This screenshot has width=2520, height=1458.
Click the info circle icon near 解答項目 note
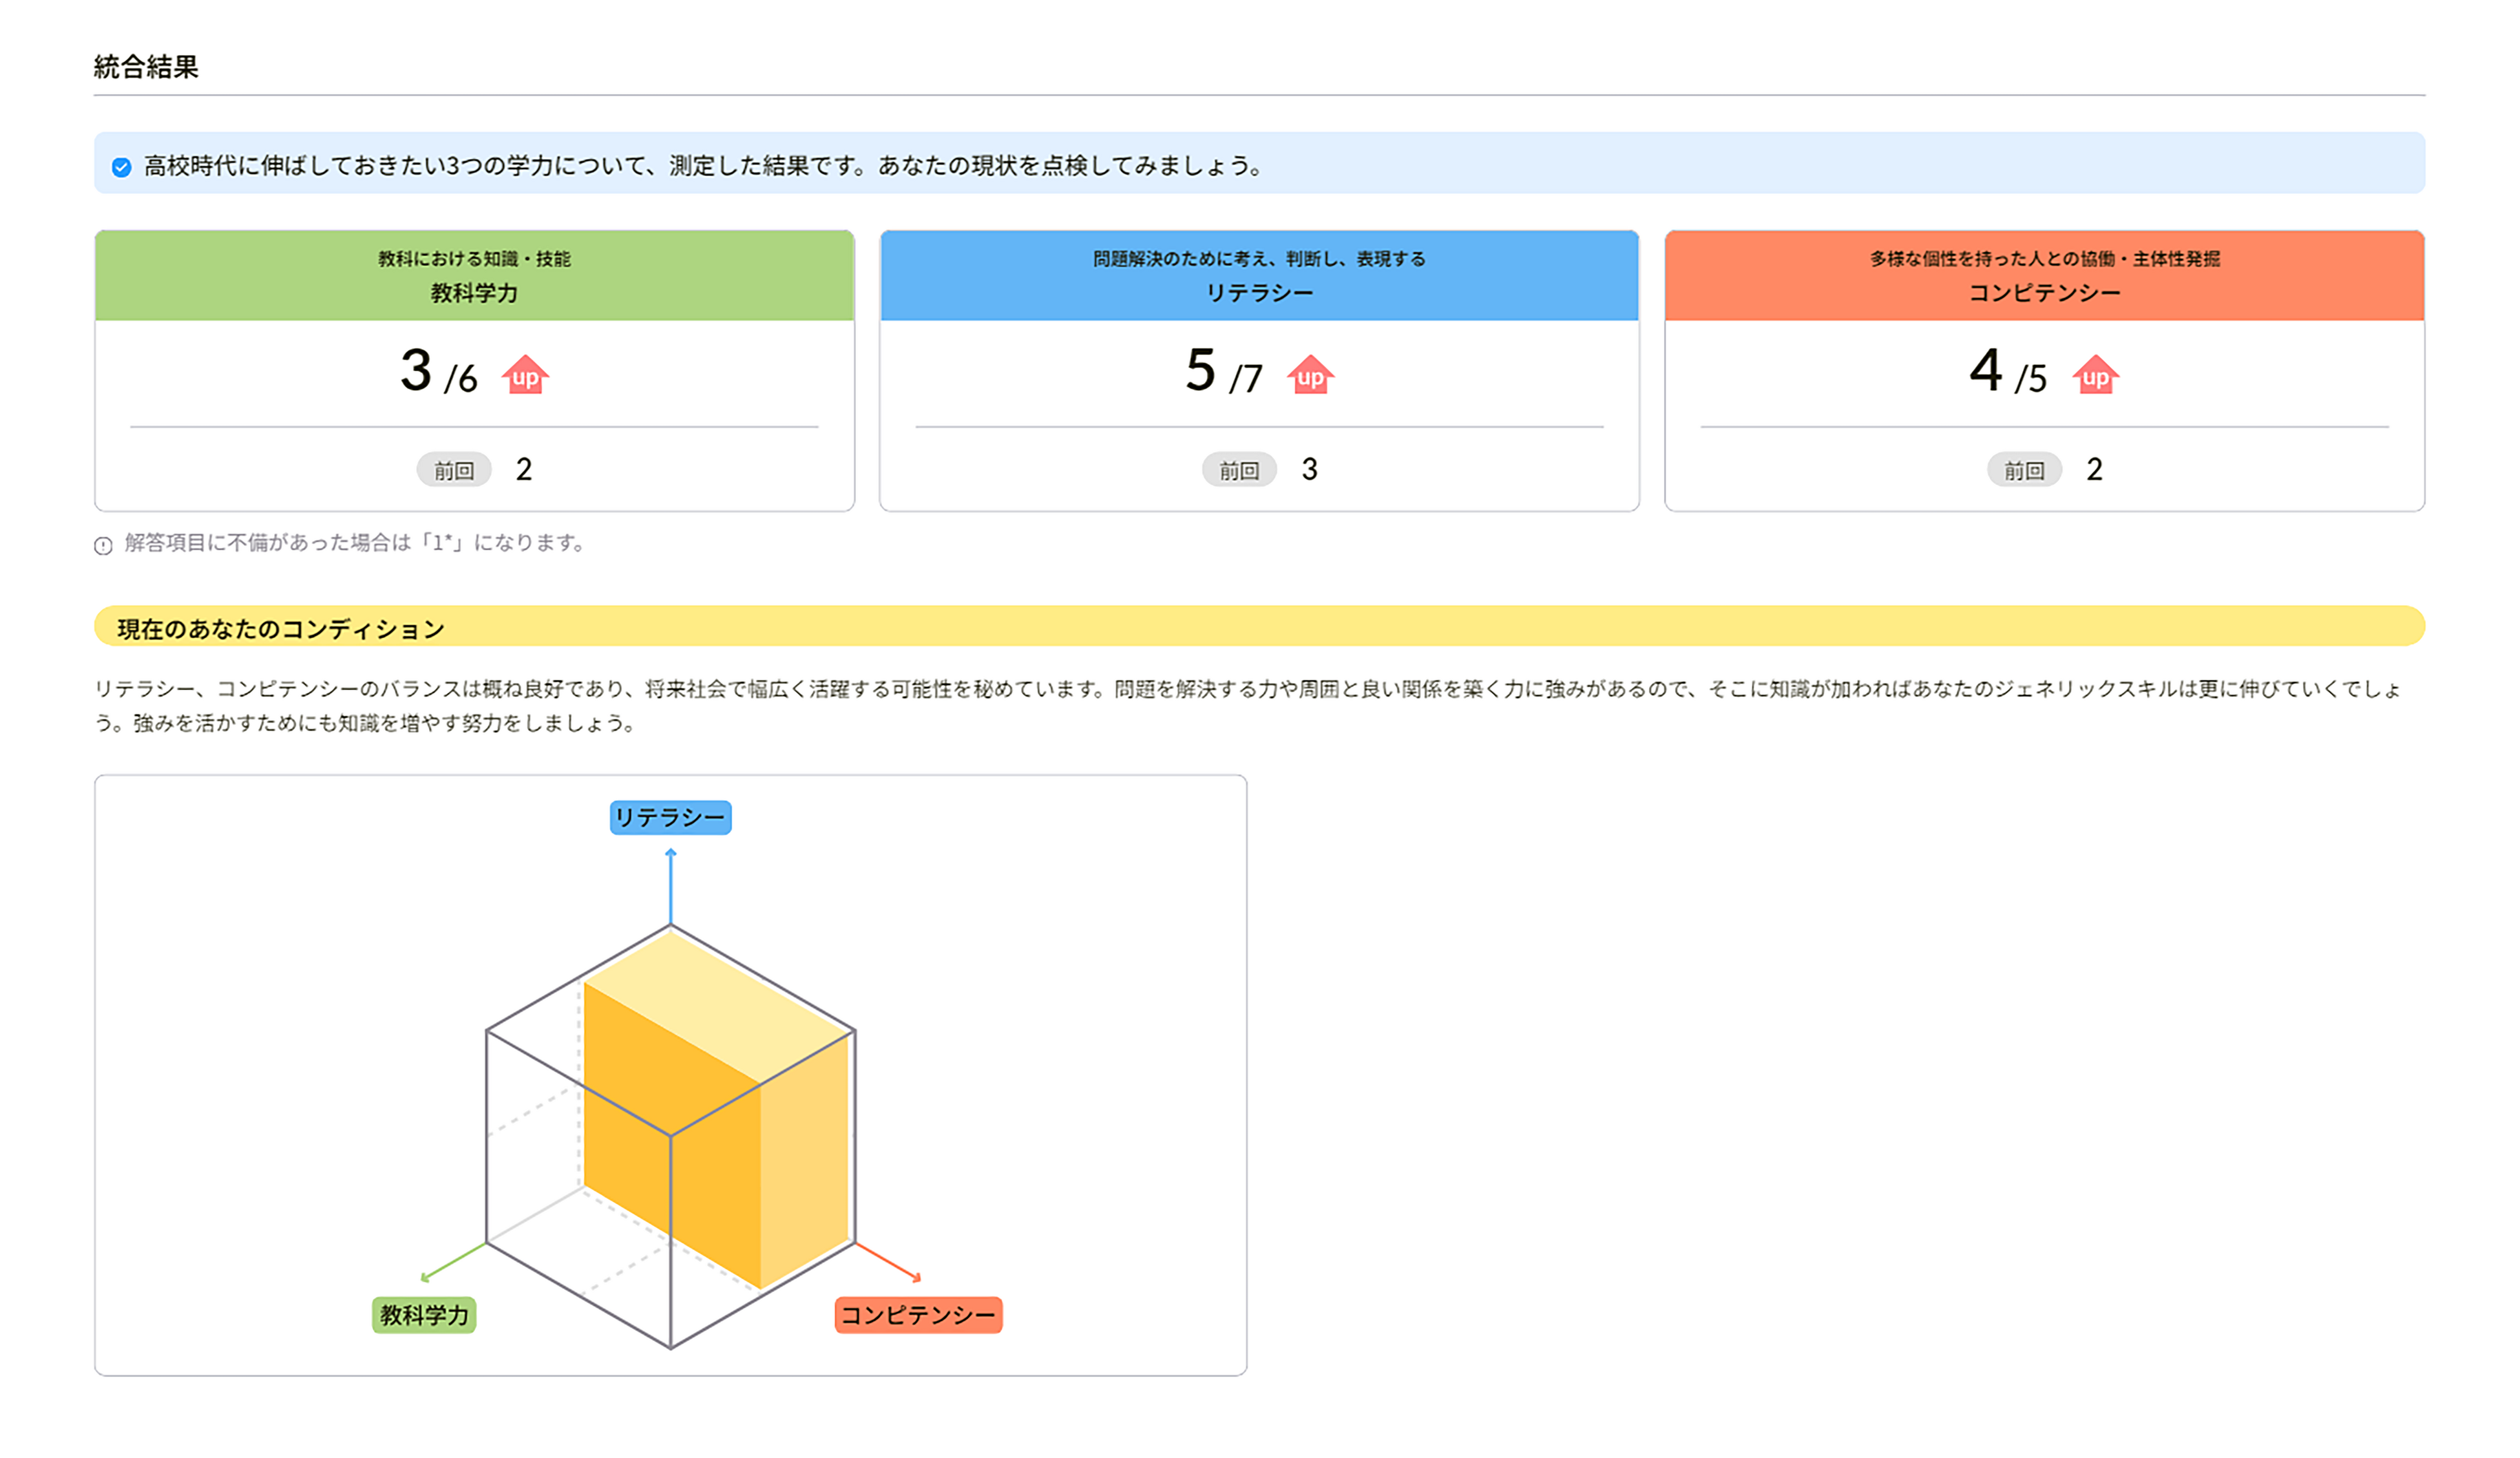[x=103, y=545]
